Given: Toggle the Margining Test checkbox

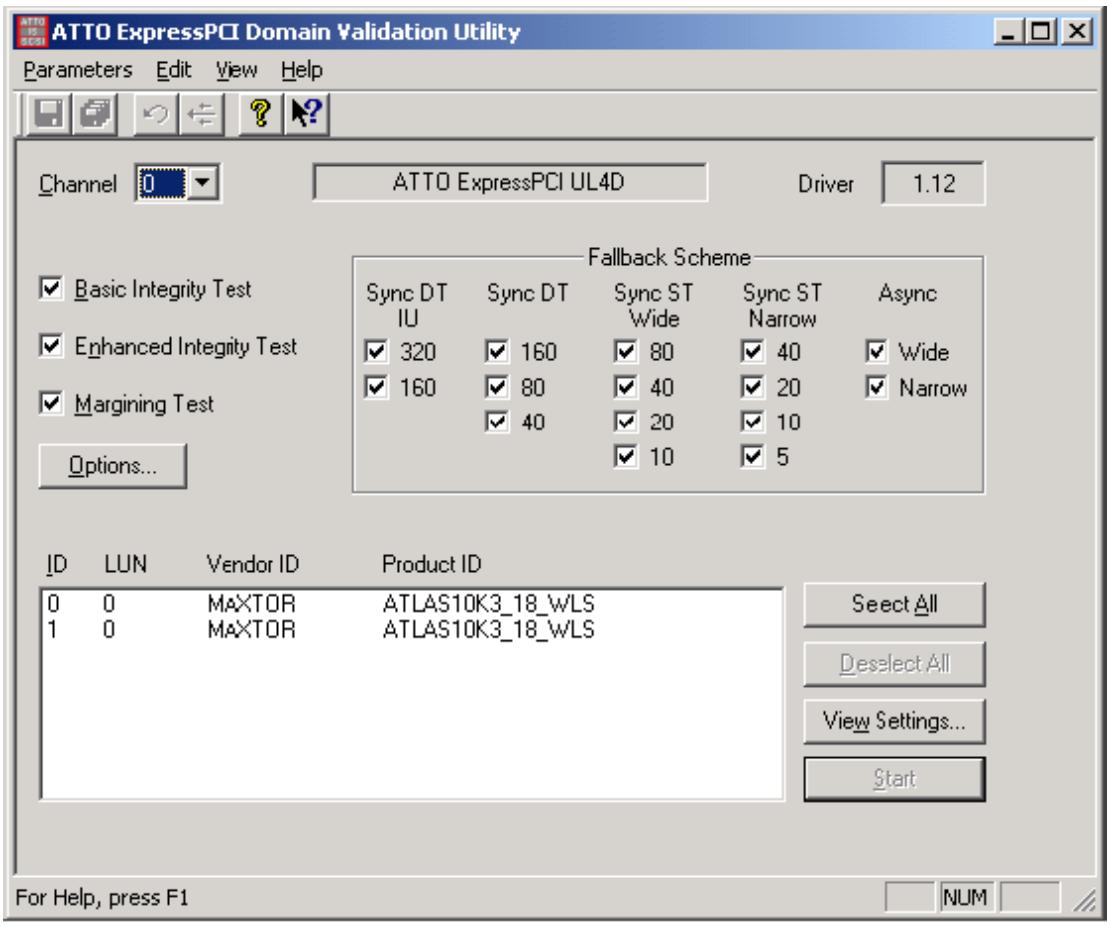Looking at the screenshot, I should tap(50, 403).
